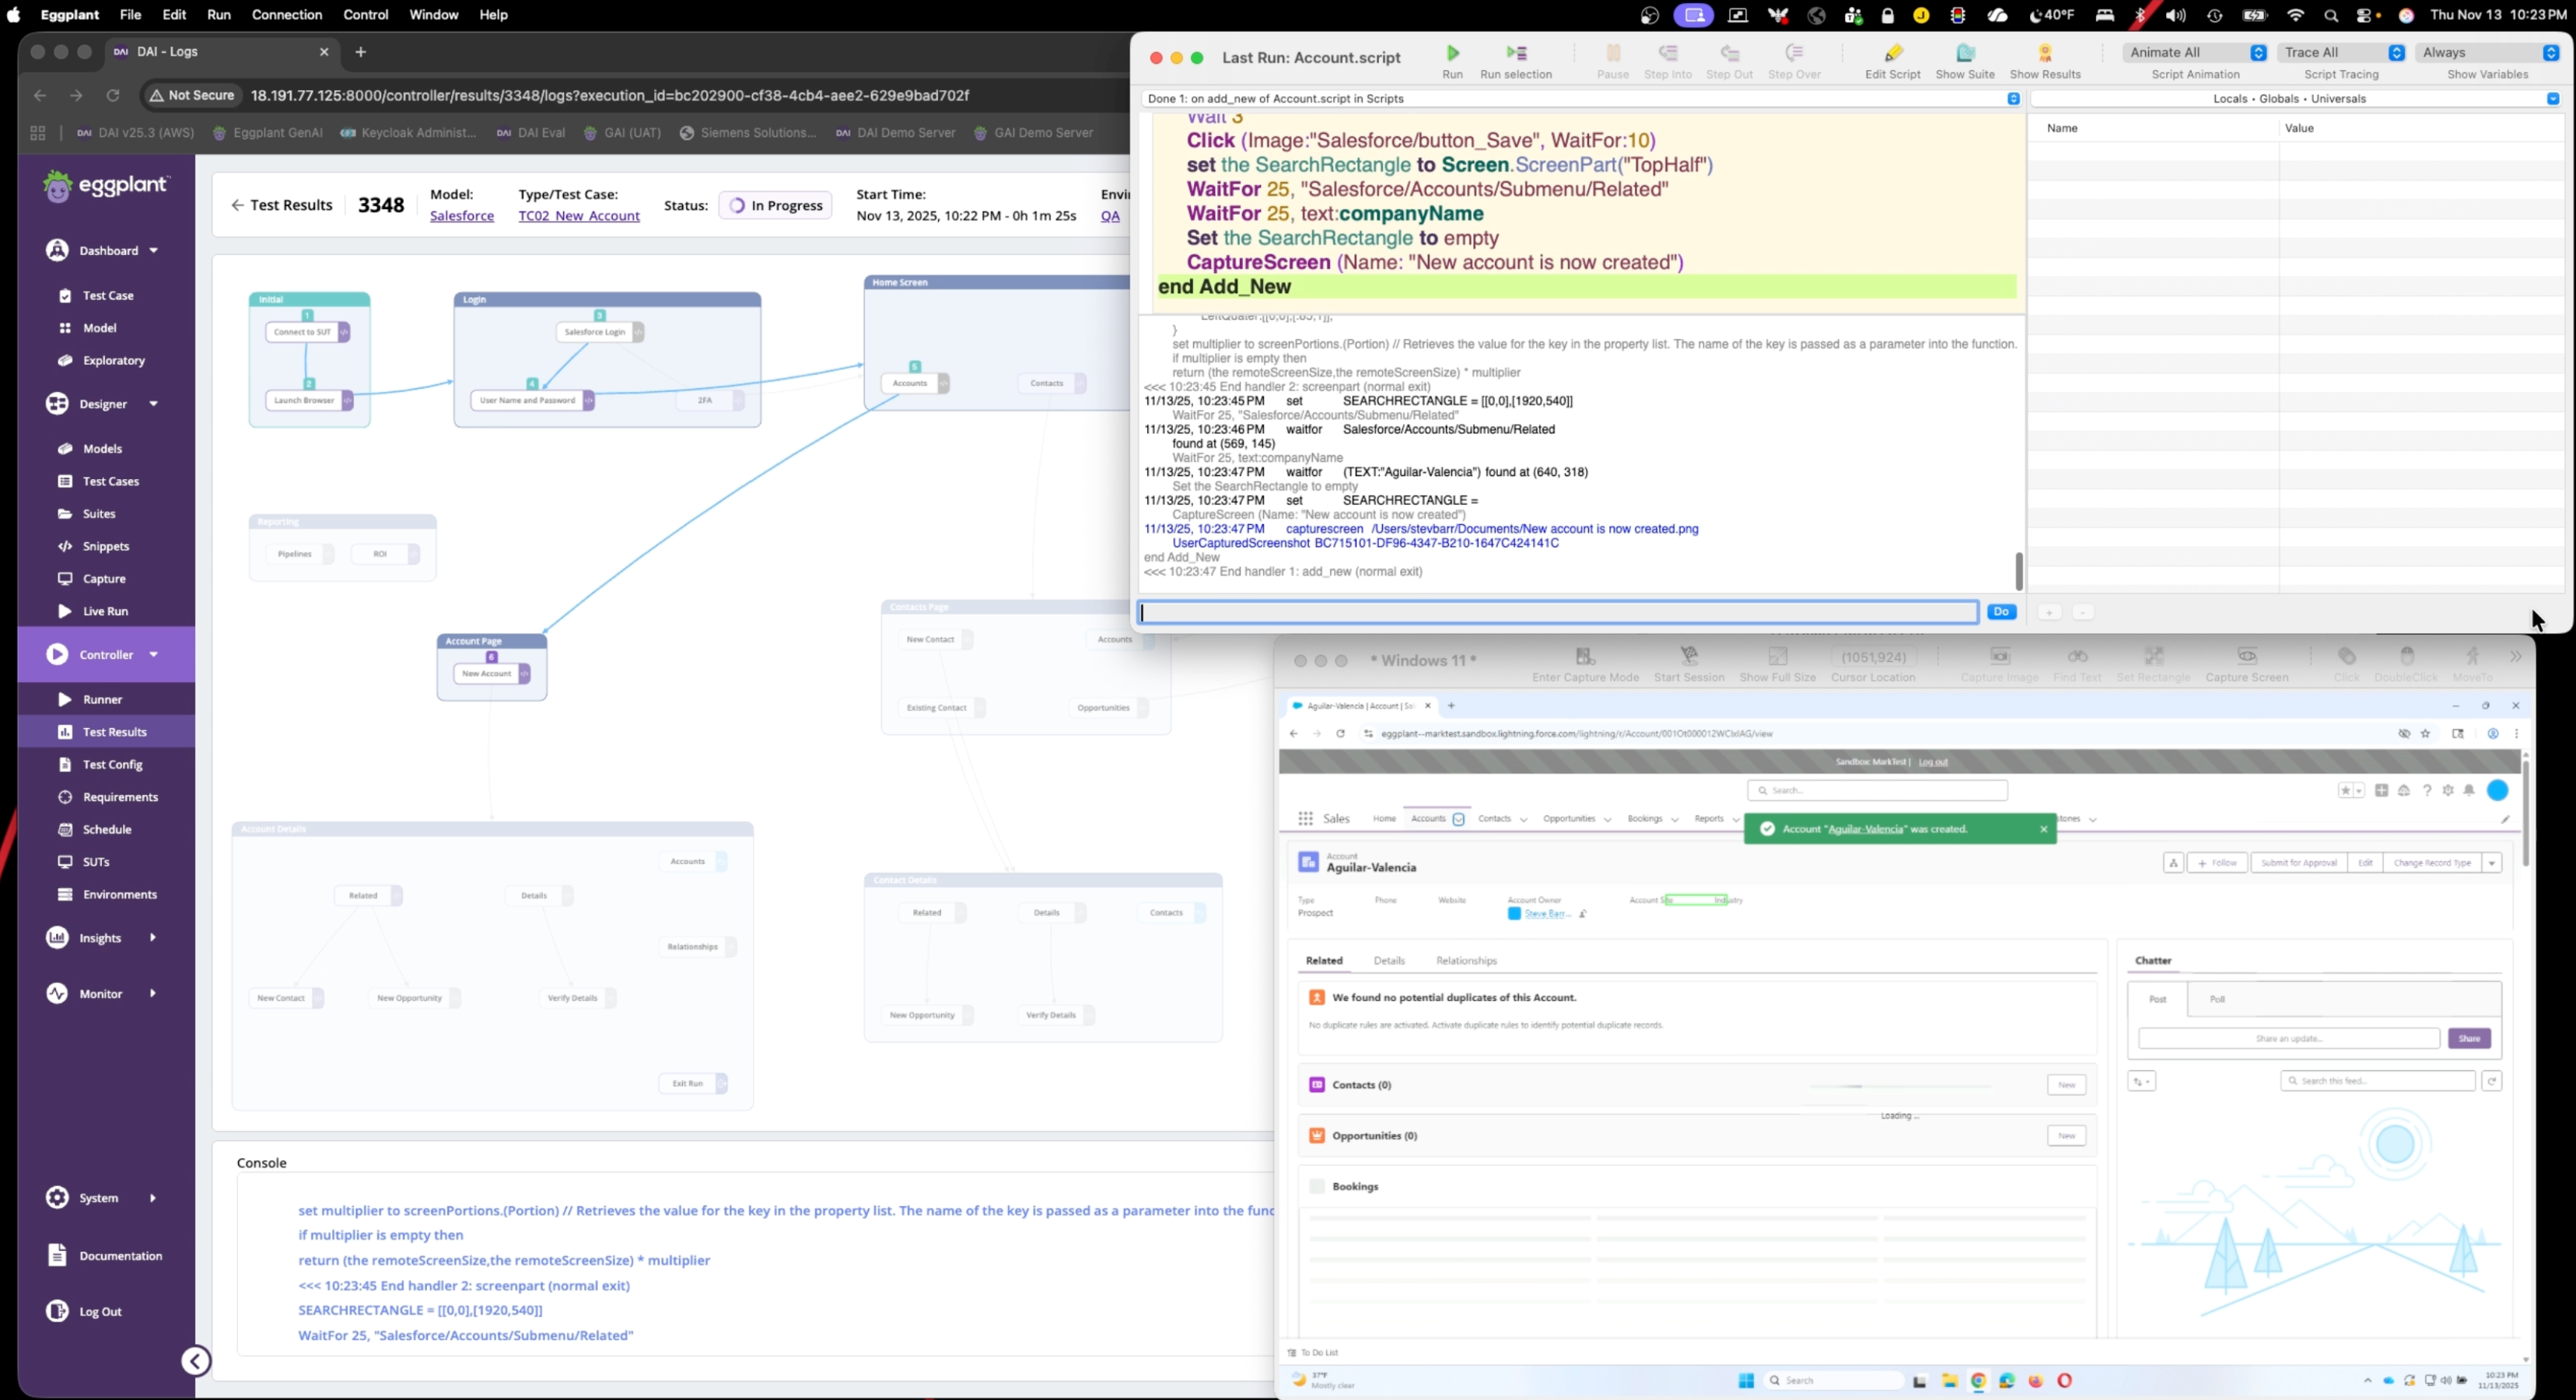Screen dimensions: 2576x1400
Task: Click the Step Into toolbar icon
Action: (1668, 53)
